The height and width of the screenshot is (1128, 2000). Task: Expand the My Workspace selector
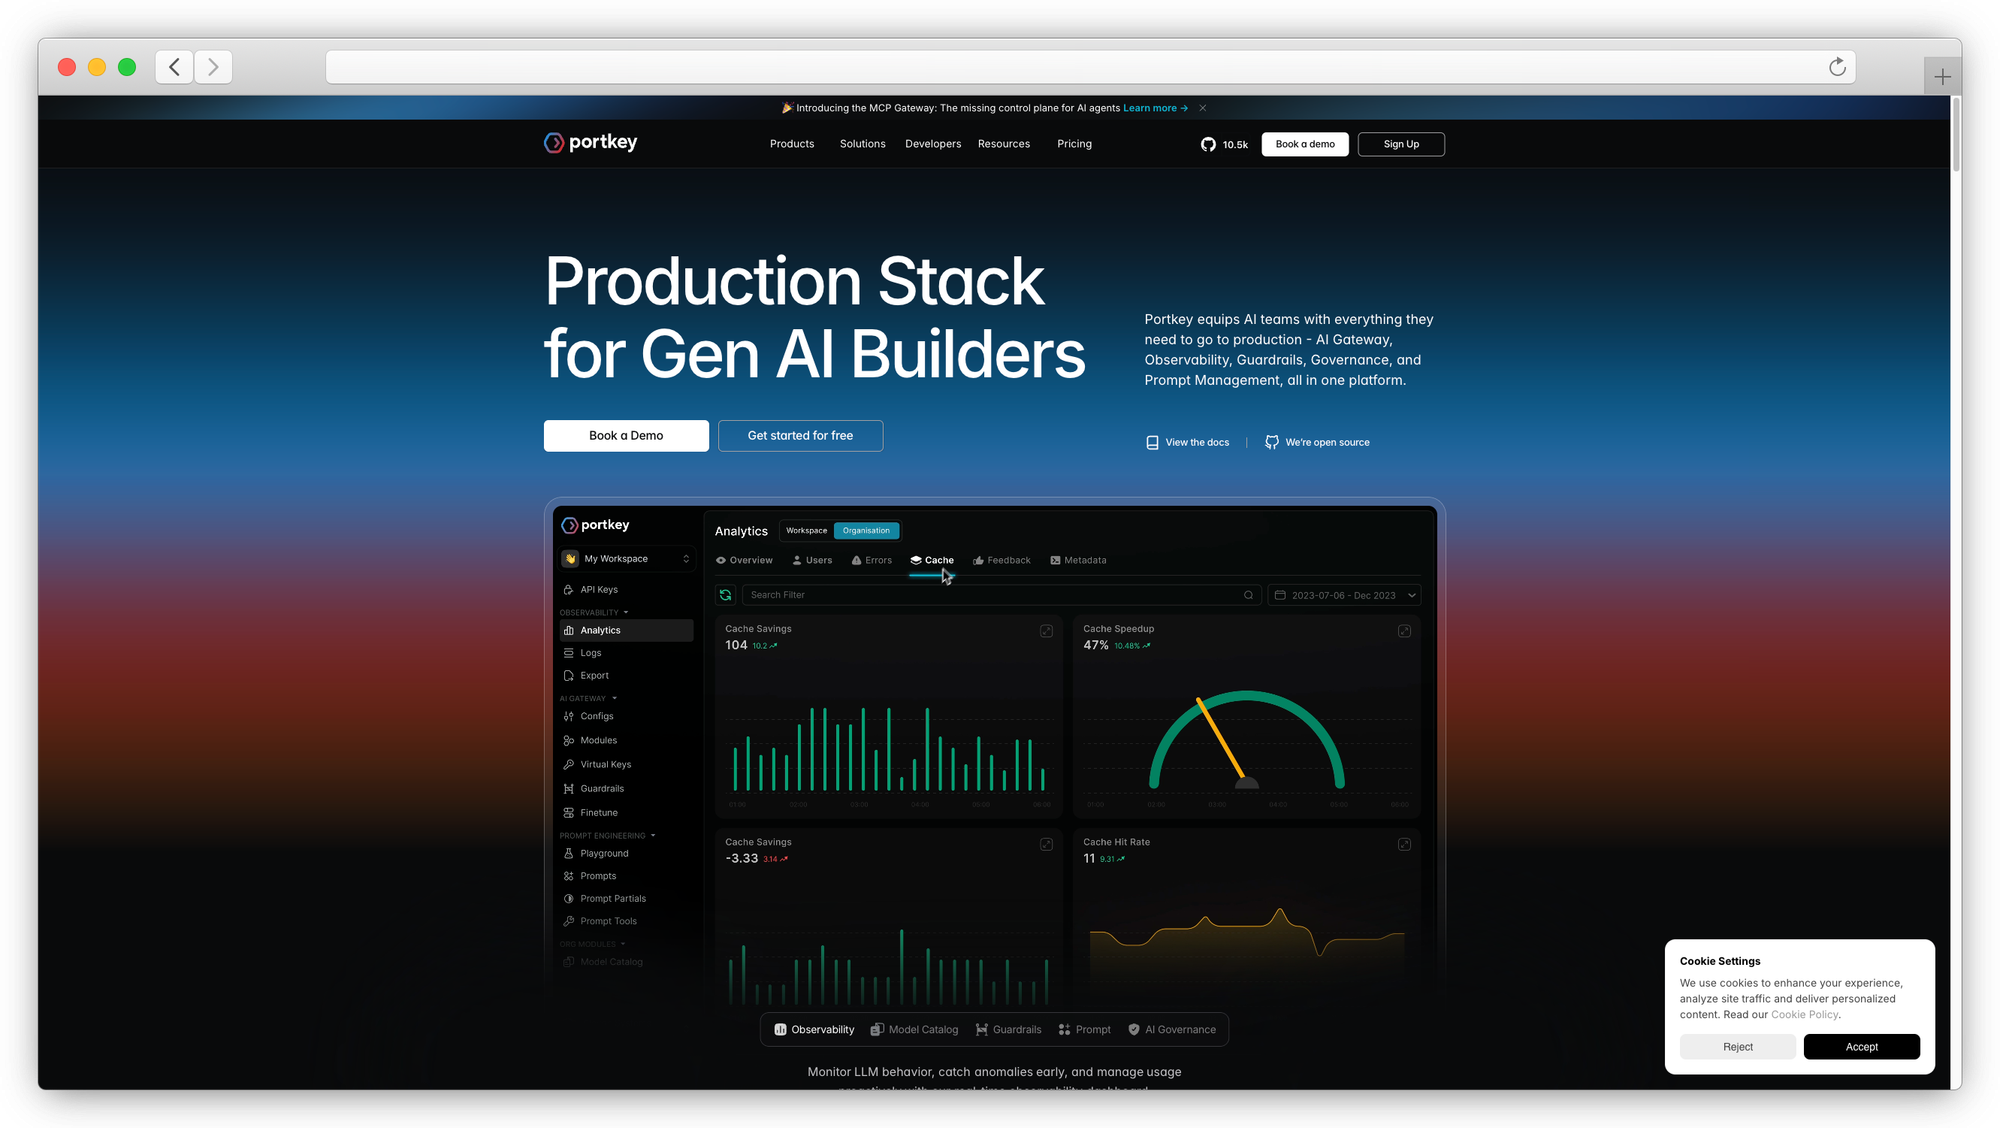coord(626,559)
